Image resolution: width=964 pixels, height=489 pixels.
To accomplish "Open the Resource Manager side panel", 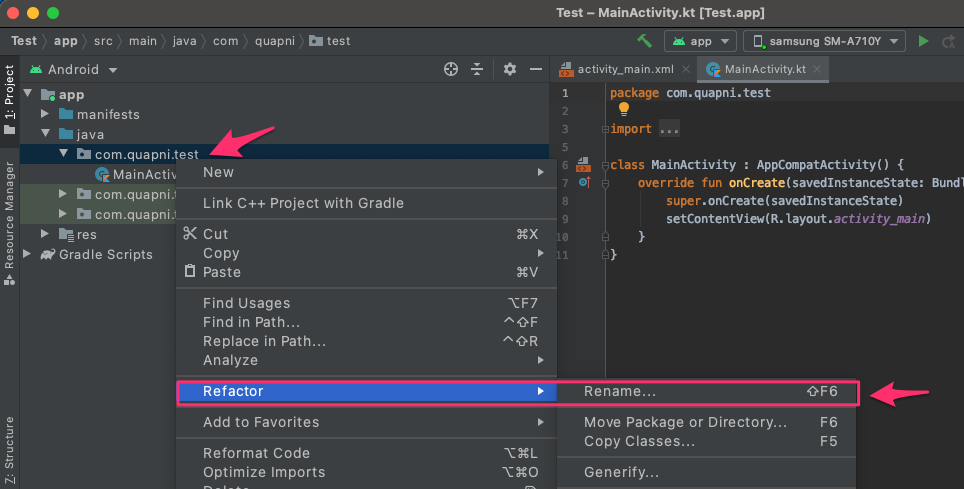I will [x=9, y=220].
